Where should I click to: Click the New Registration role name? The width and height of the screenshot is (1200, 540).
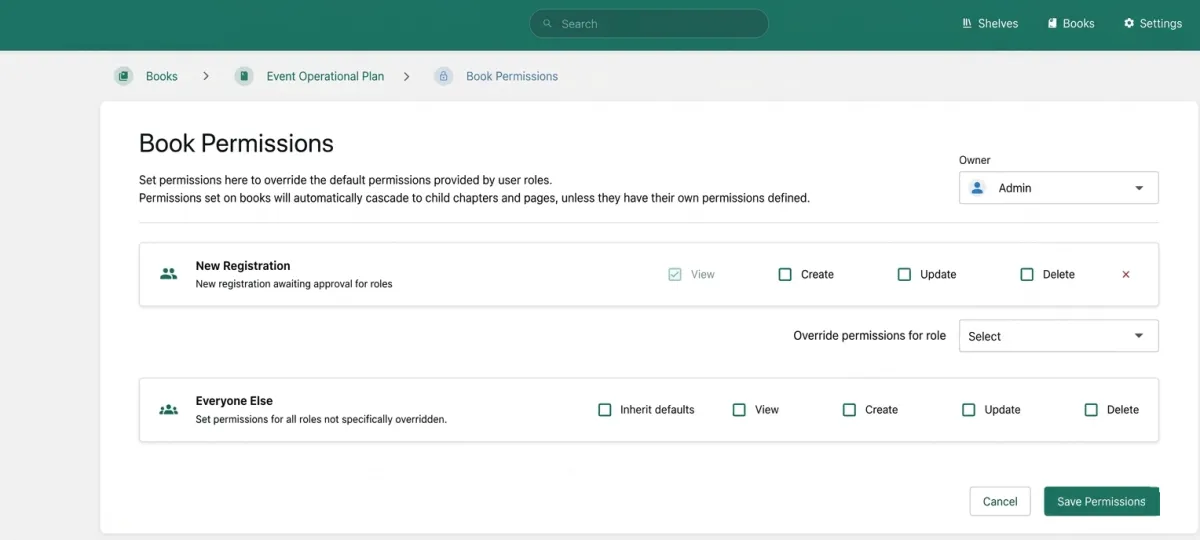[x=243, y=266]
